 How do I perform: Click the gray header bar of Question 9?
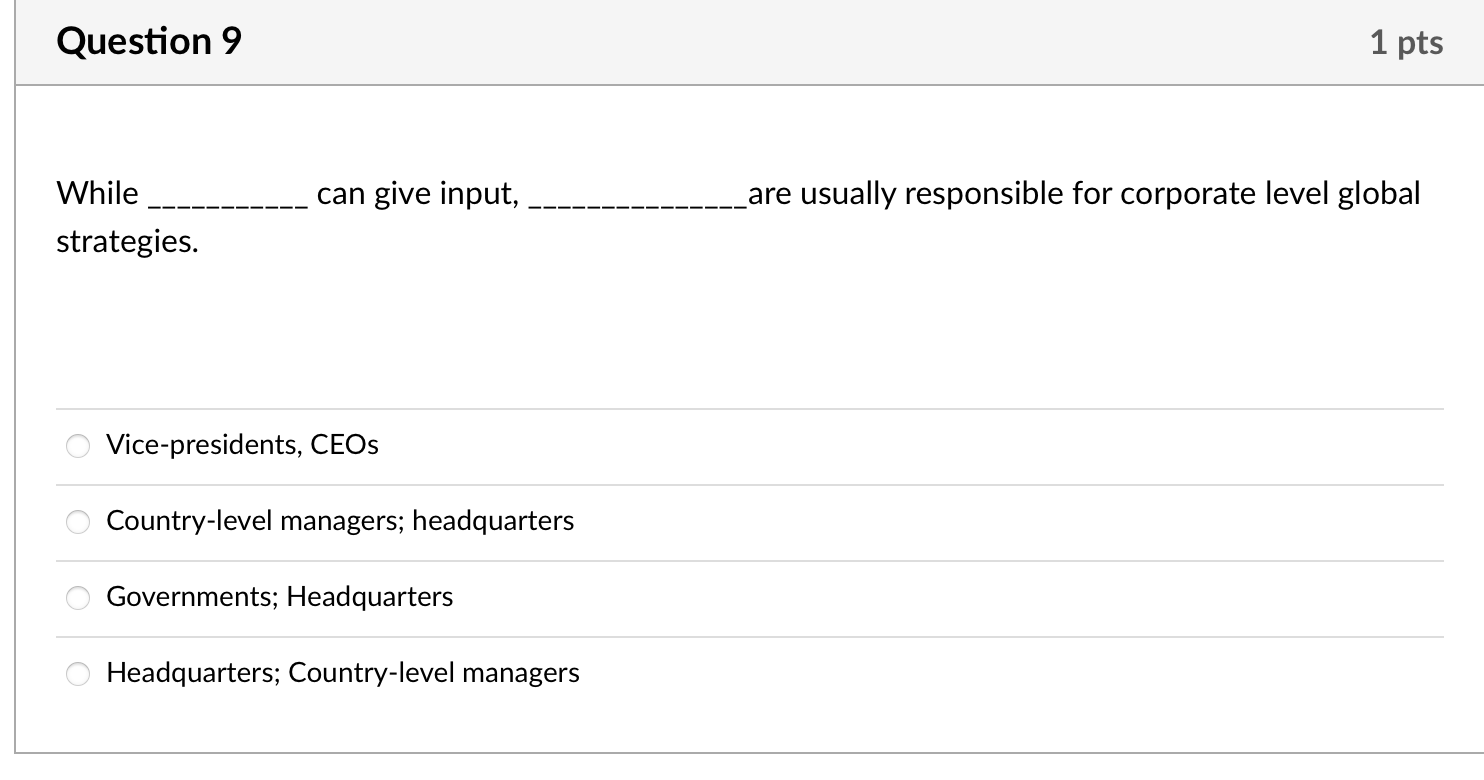742,41
